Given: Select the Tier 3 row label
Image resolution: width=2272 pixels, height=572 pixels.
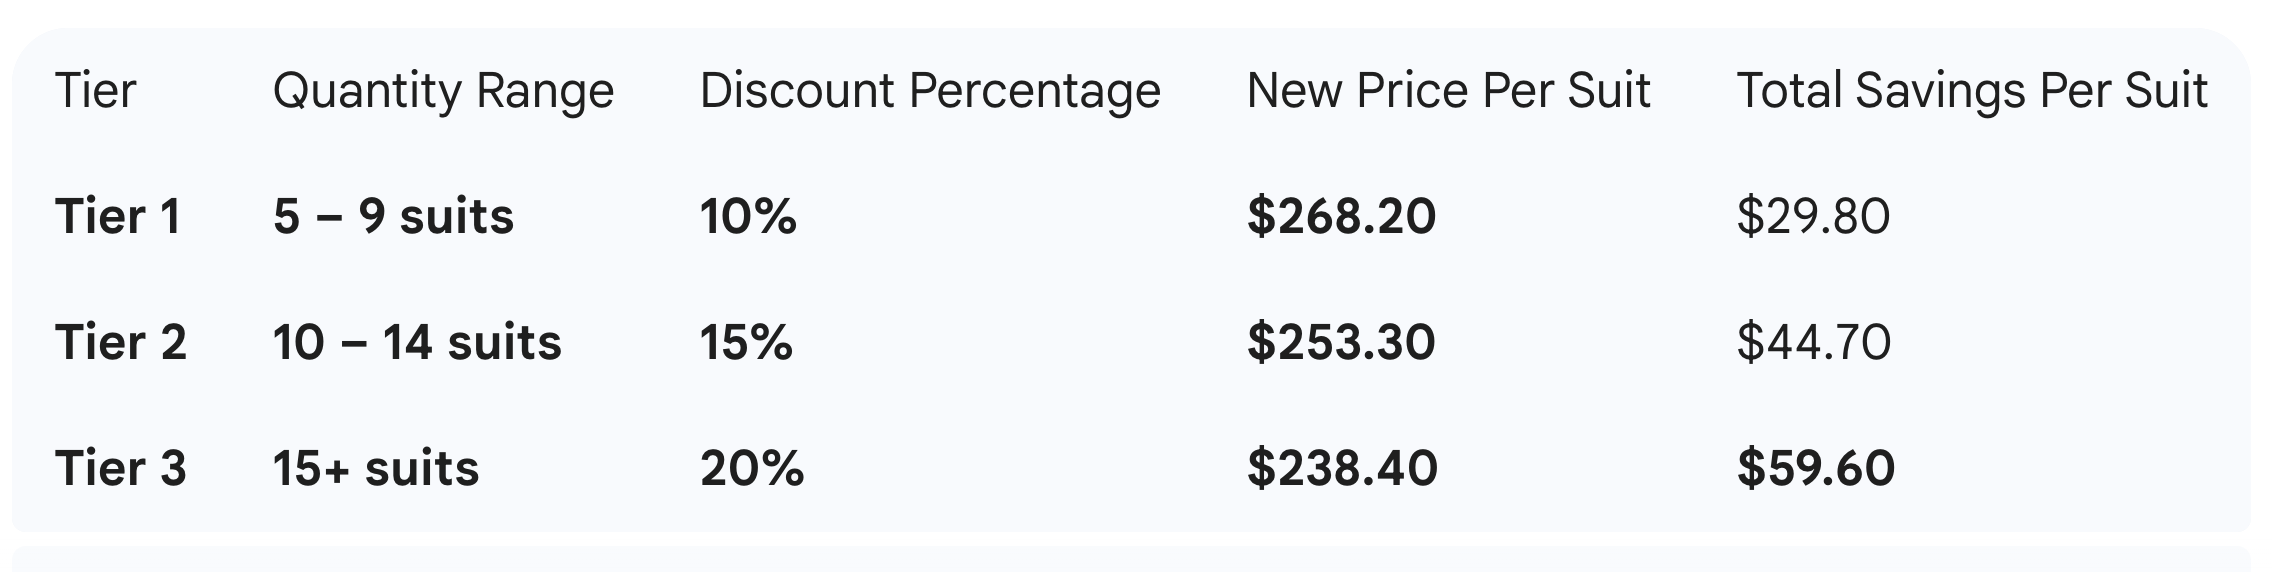Looking at the screenshot, I should (121, 469).
